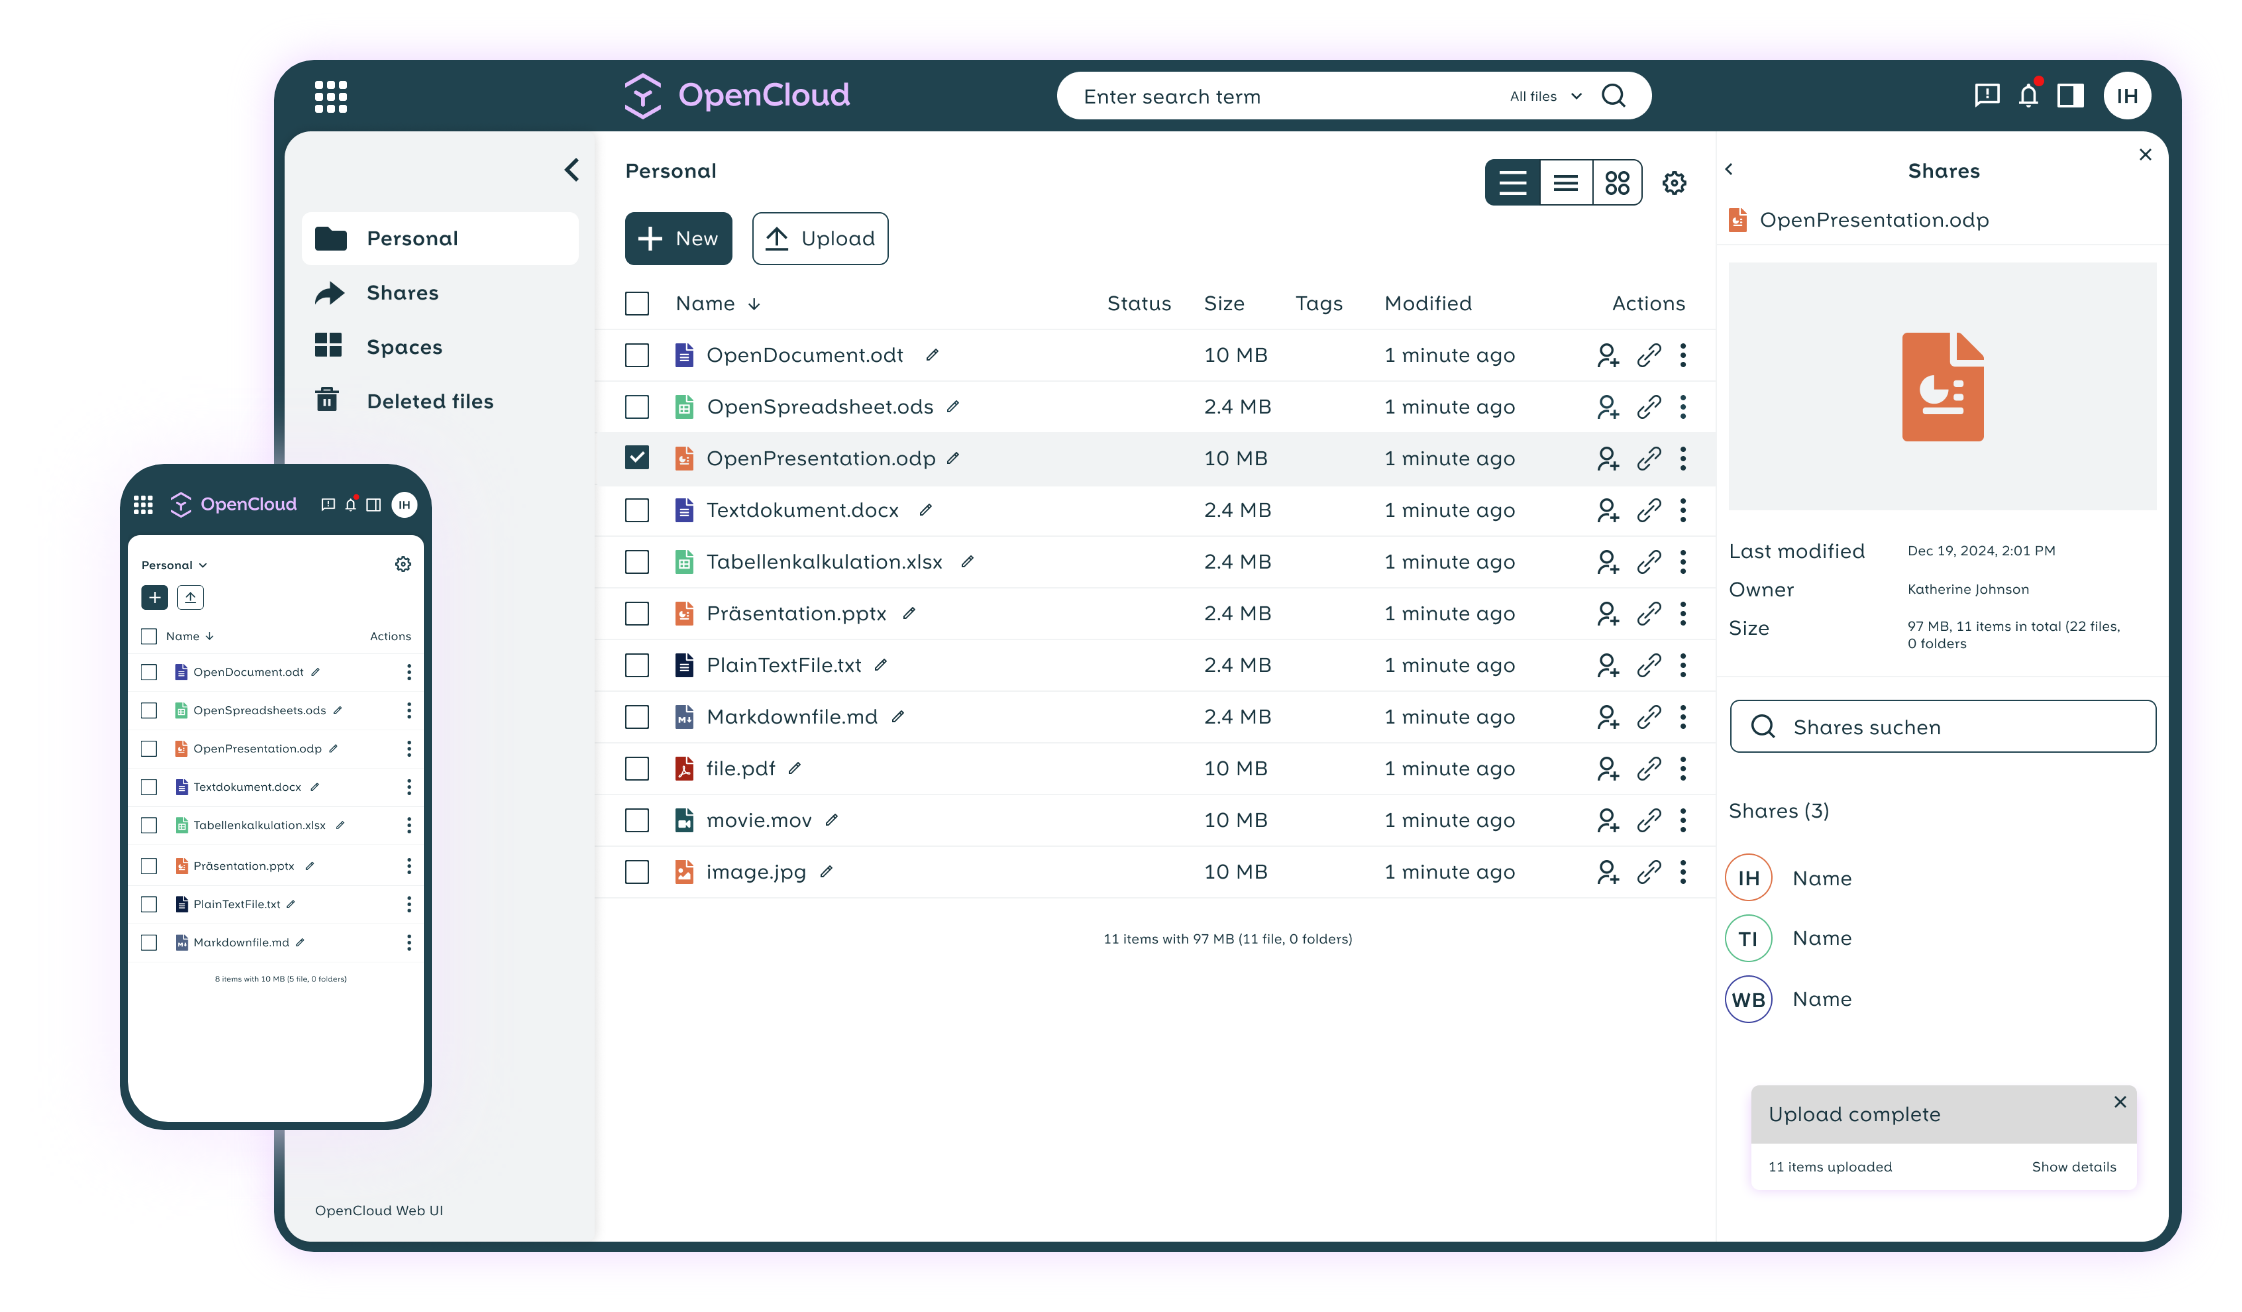Switch to tiles grid view
The height and width of the screenshot is (1312, 2242).
tap(1617, 183)
